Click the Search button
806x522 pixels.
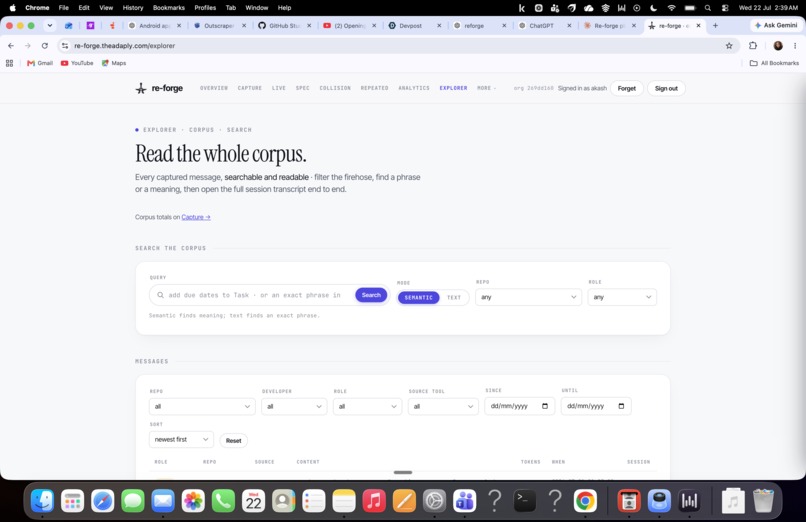click(x=371, y=295)
